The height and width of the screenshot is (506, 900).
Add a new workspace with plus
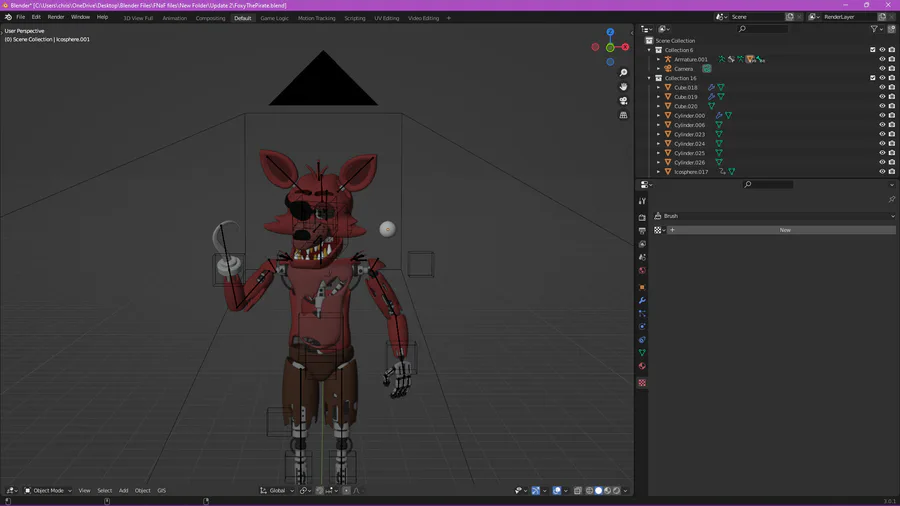click(449, 18)
